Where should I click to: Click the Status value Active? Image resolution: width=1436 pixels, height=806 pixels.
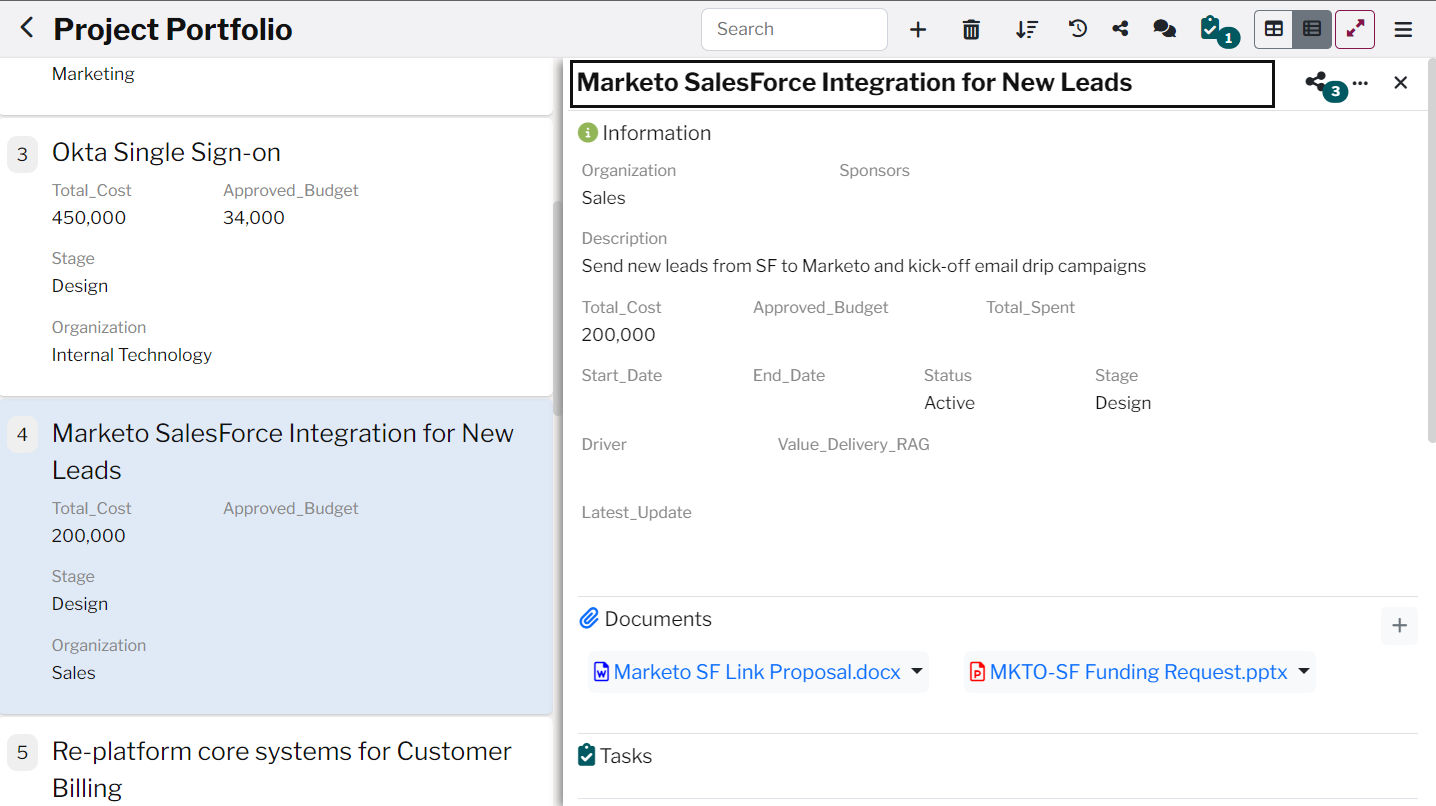pyautogui.click(x=949, y=403)
